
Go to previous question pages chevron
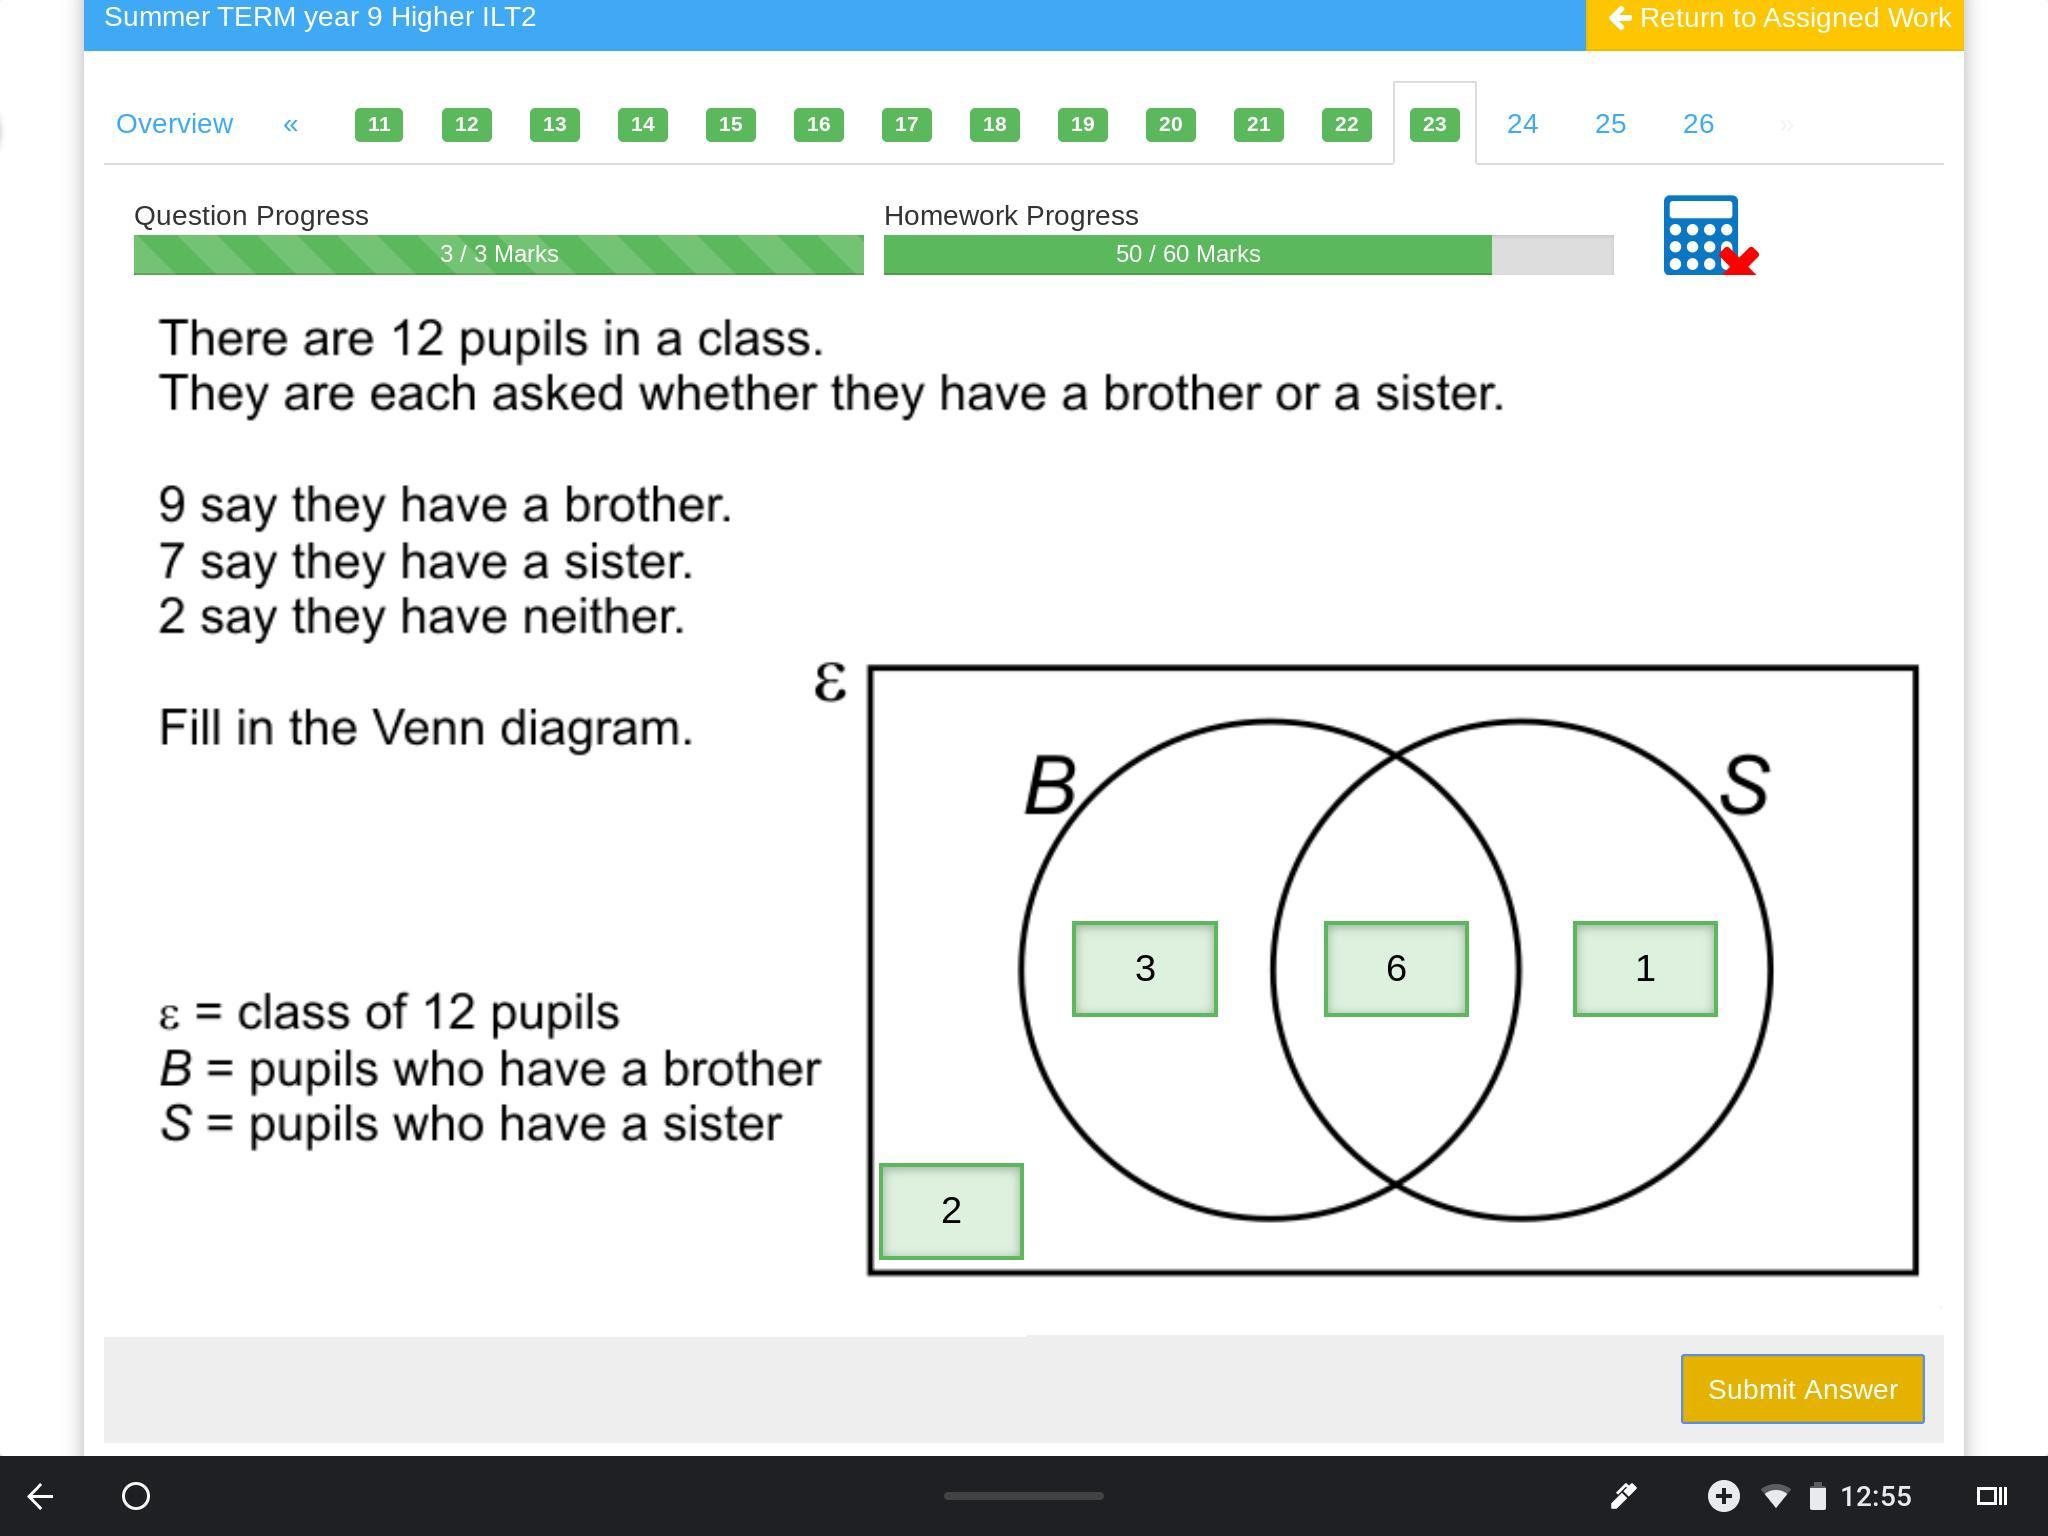(291, 124)
